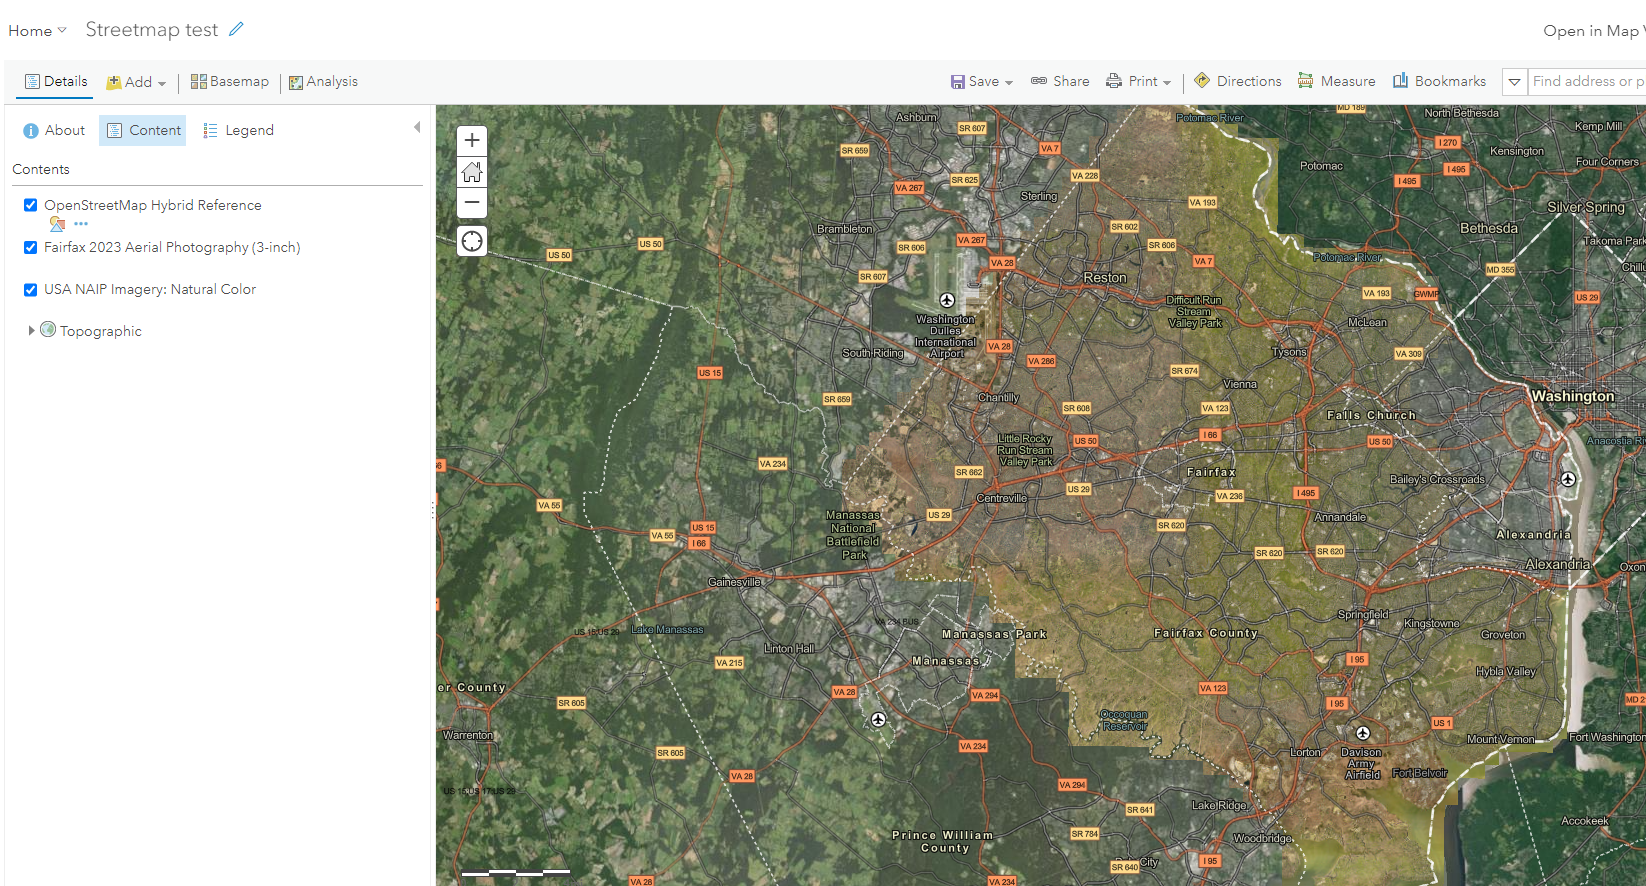Open Bookmarks list
This screenshot has width=1646, height=886.
click(1439, 81)
